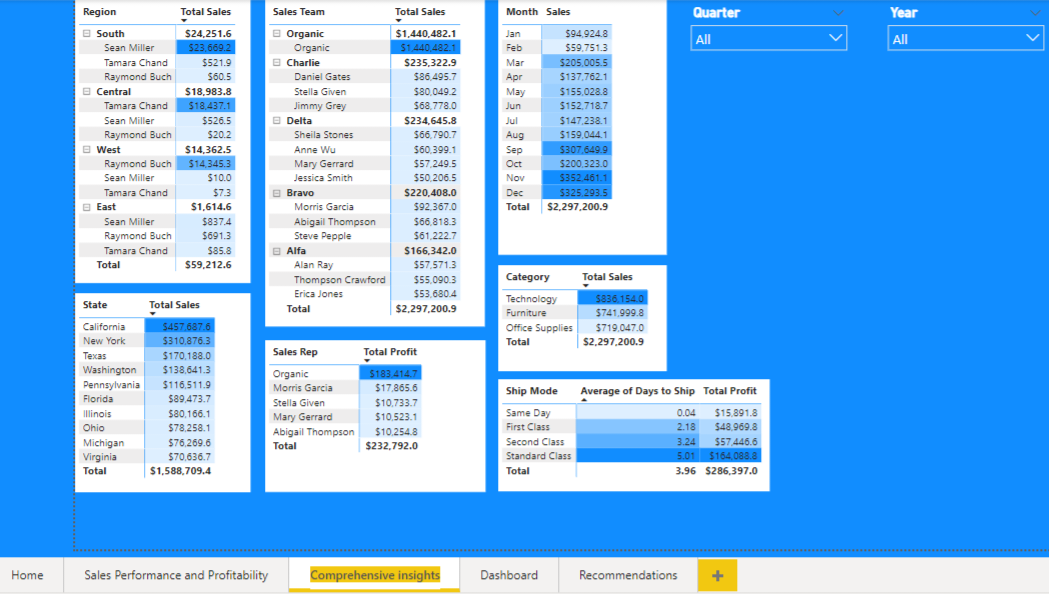The image size is (1049, 594).
Task: Open the Year slicer header chevron
Action: coord(1034,12)
